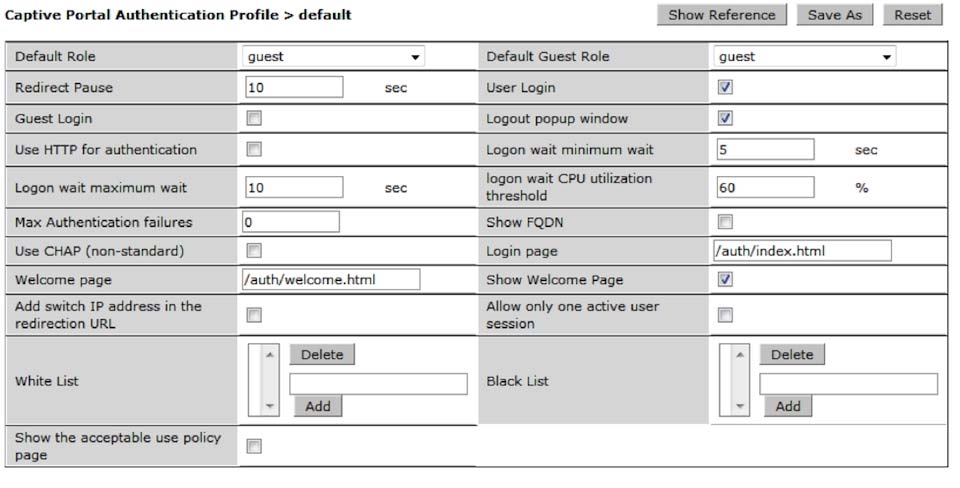Focus the Redirect Pause input field
The width and height of the screenshot is (960, 488).
pos(294,87)
